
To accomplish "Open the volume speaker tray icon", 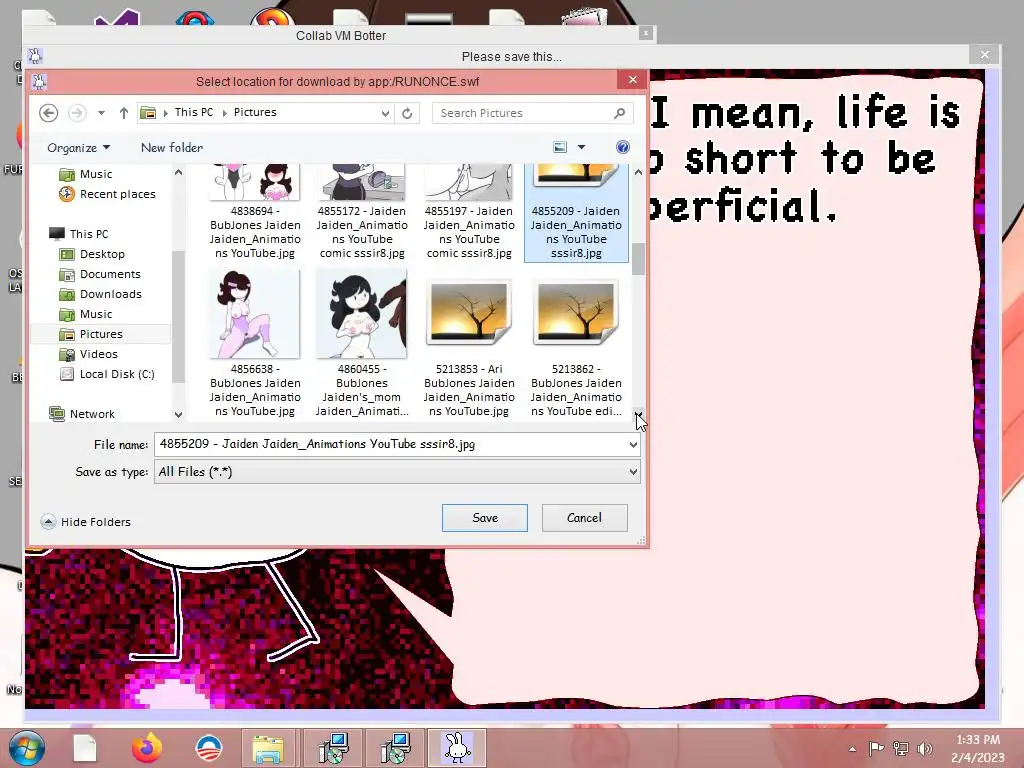I will [x=924, y=748].
